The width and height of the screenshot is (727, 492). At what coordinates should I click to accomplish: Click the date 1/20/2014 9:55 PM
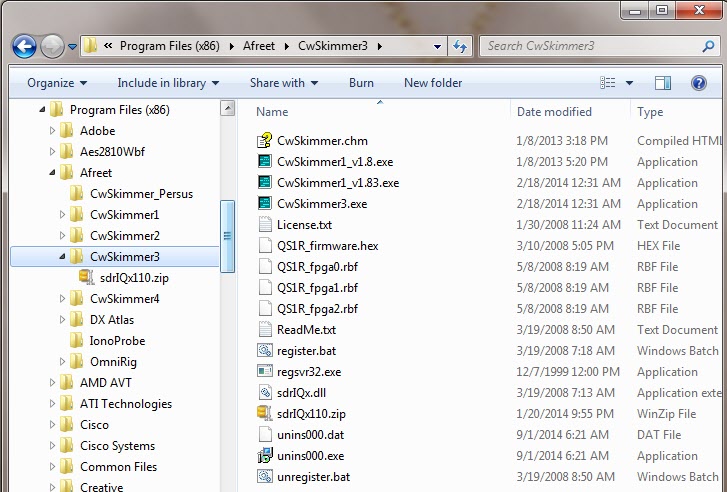click(565, 414)
